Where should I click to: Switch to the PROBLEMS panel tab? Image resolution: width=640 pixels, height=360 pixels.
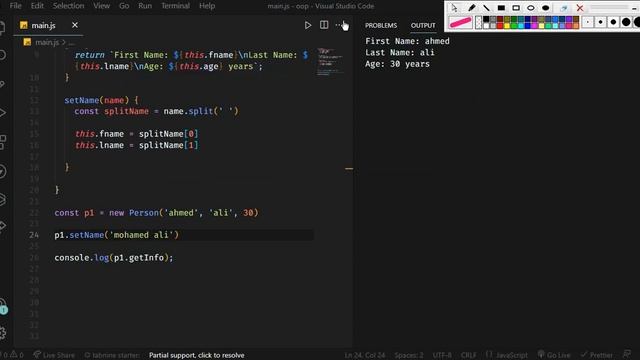(x=381, y=25)
